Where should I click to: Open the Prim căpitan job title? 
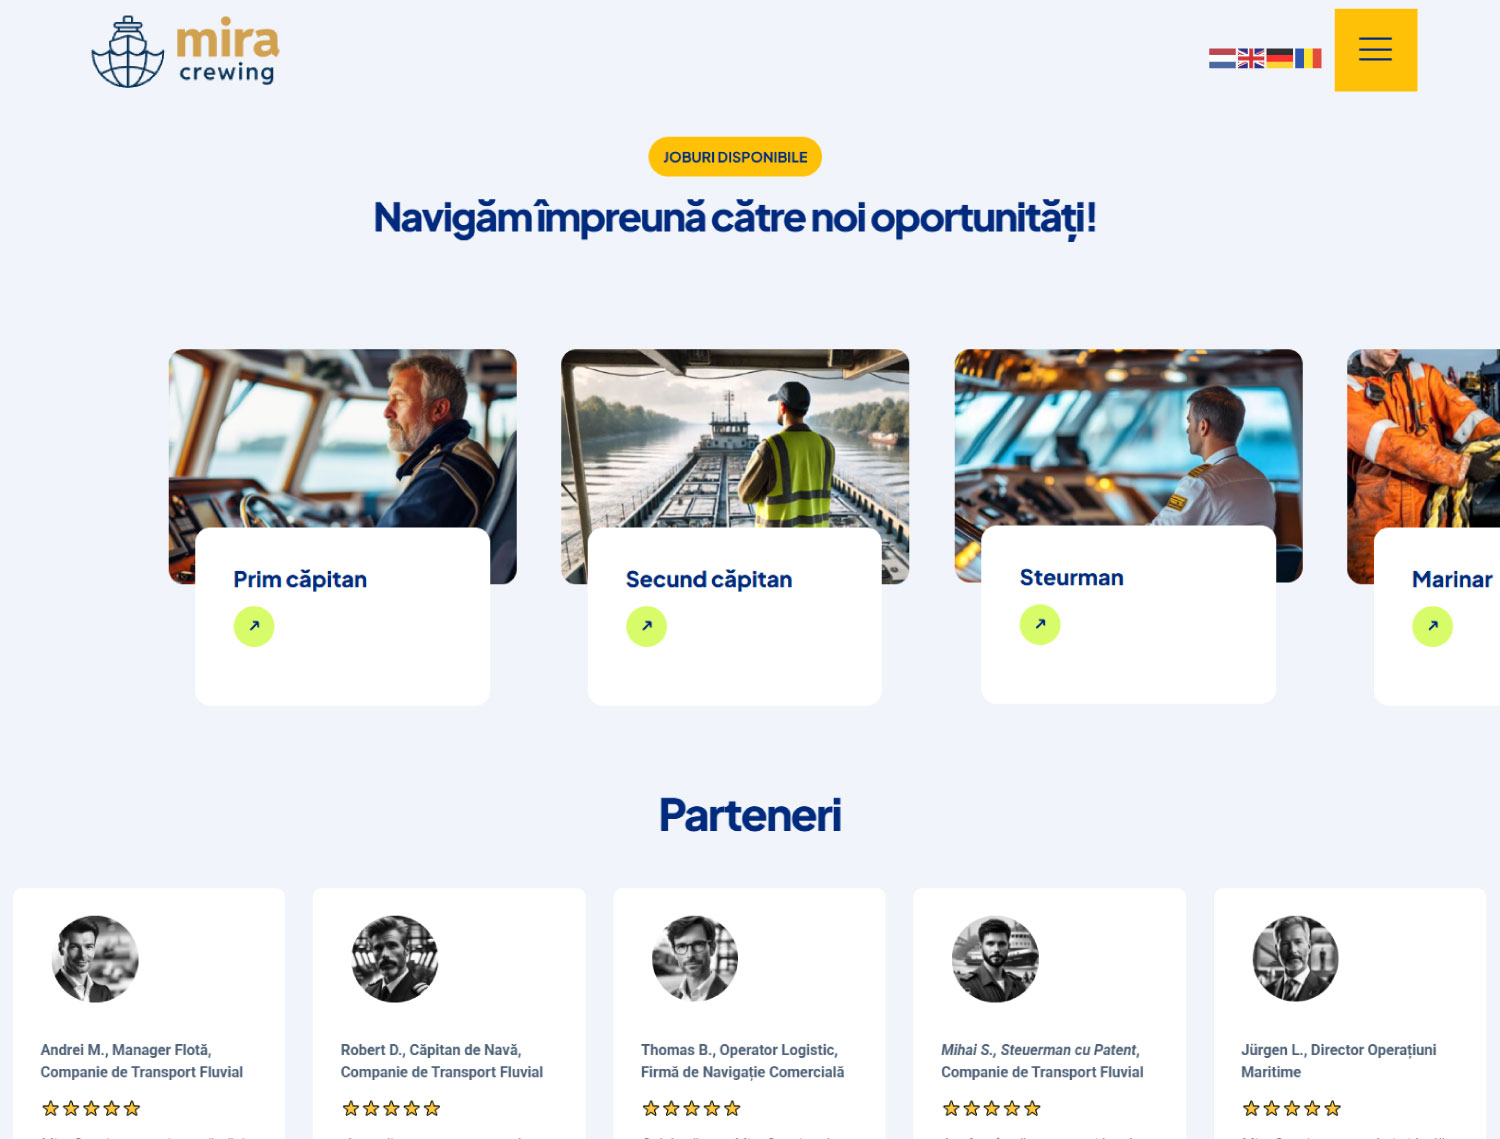point(300,580)
